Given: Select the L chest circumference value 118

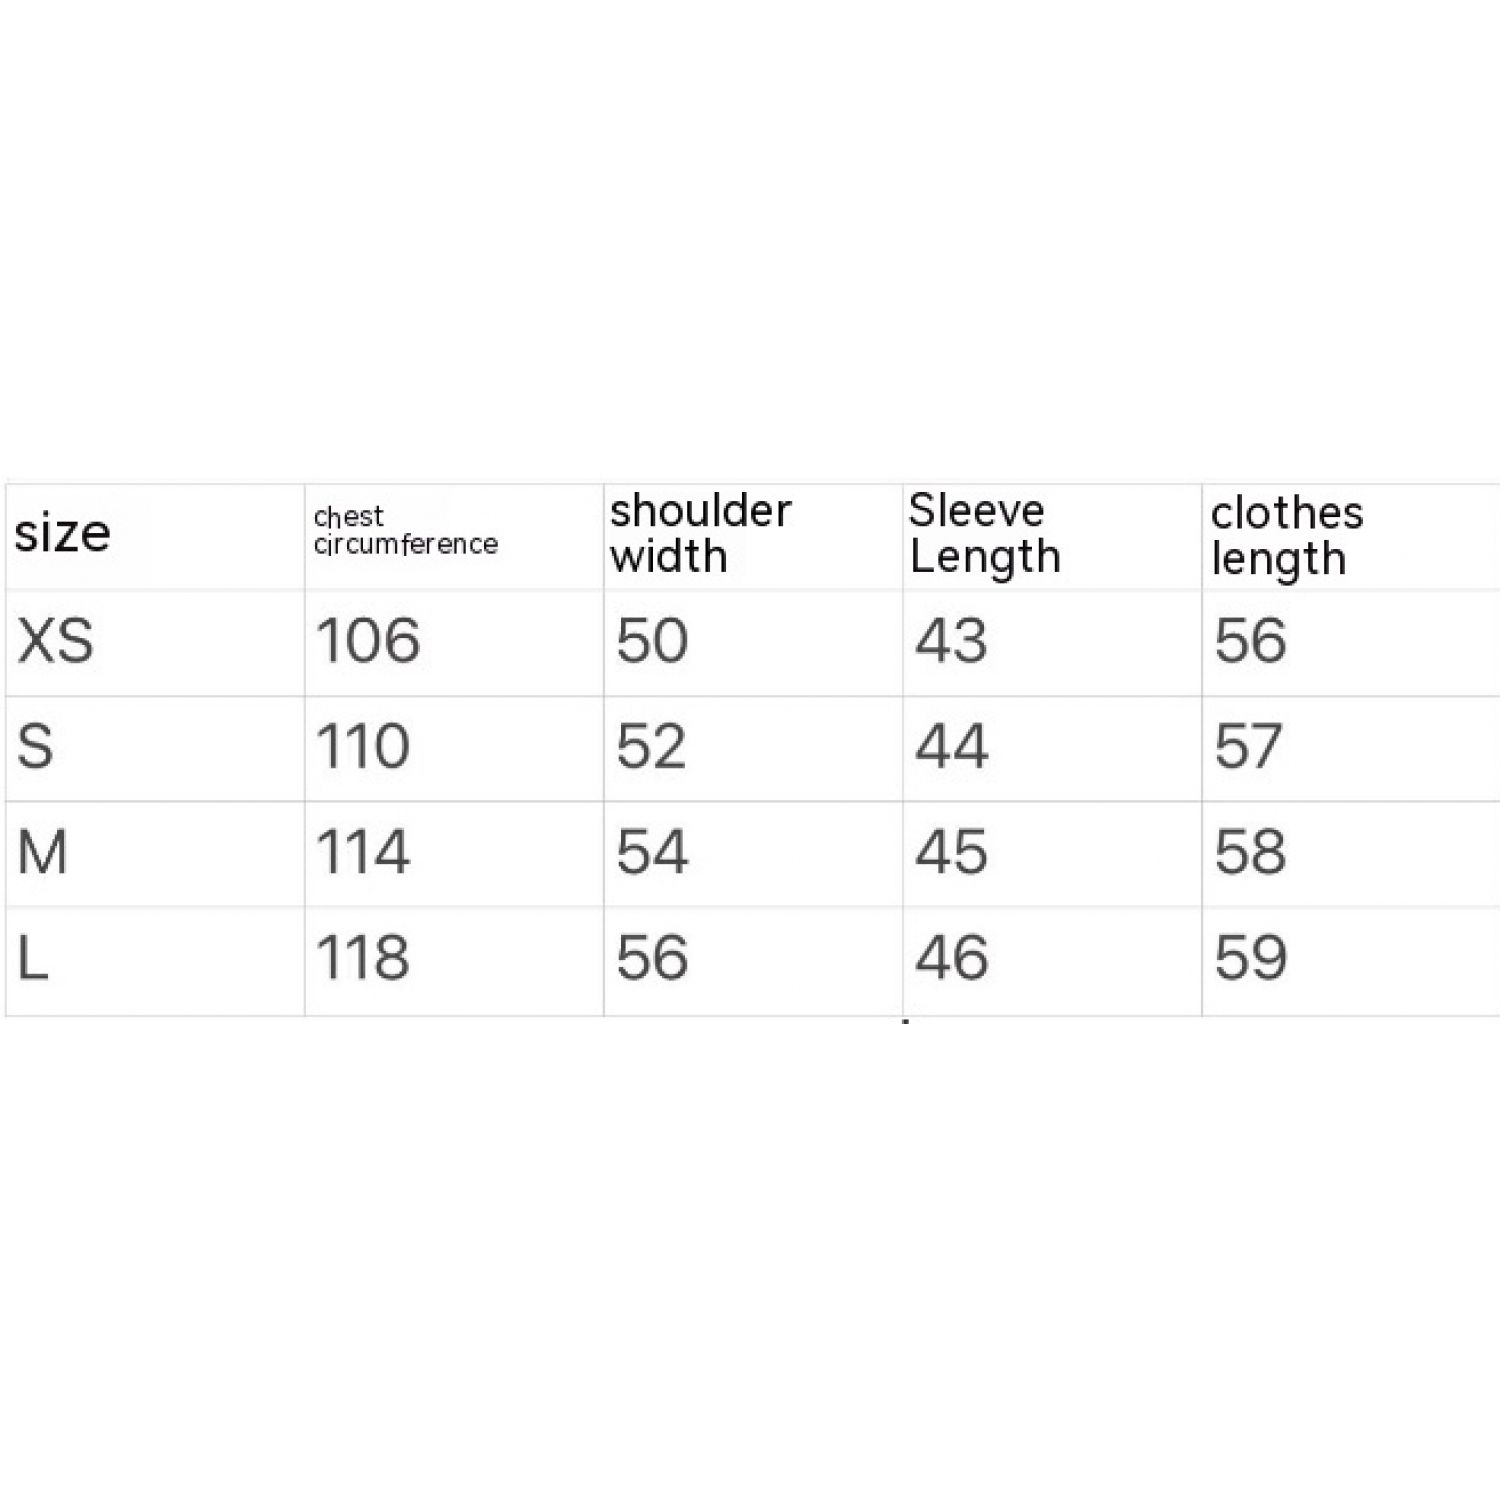Looking at the screenshot, I should click(363, 958).
